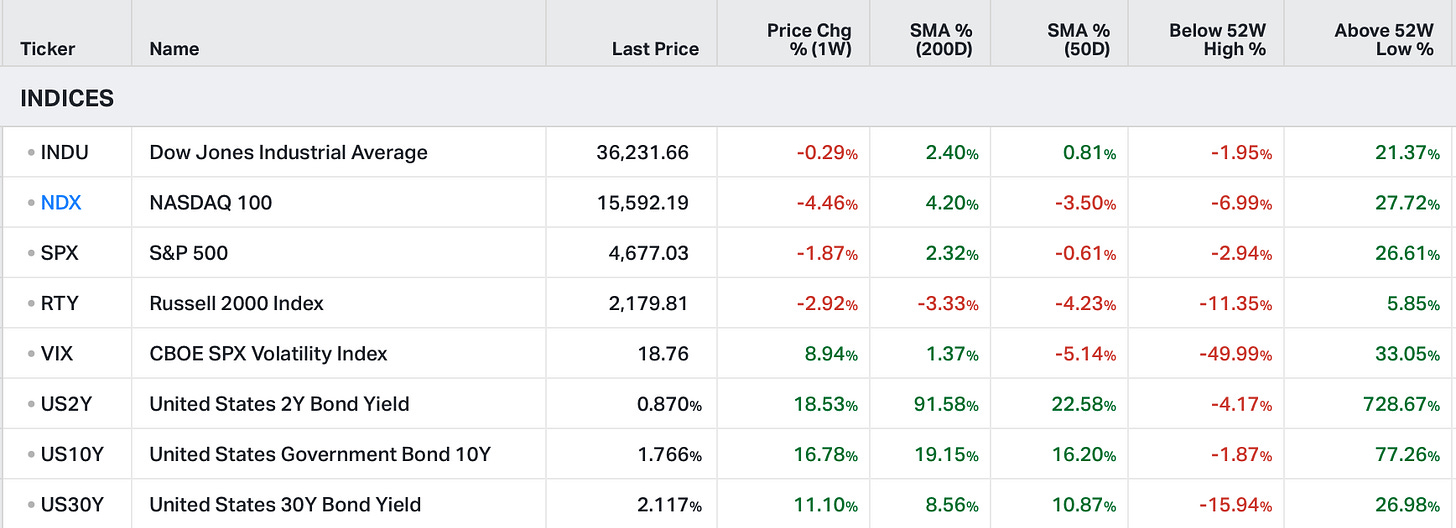Click the US10Y yield 1.766%
Viewport: 1456px width, 528px height.
[669, 454]
